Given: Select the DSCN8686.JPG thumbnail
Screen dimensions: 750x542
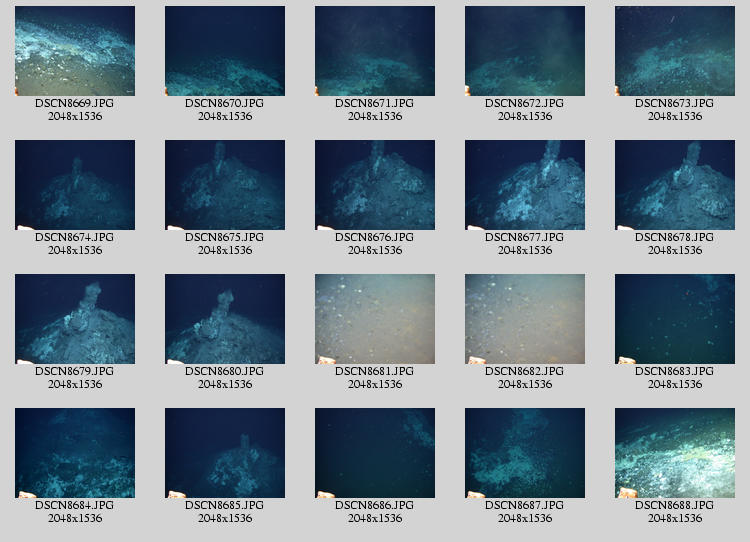Looking at the screenshot, I should pos(375,453).
